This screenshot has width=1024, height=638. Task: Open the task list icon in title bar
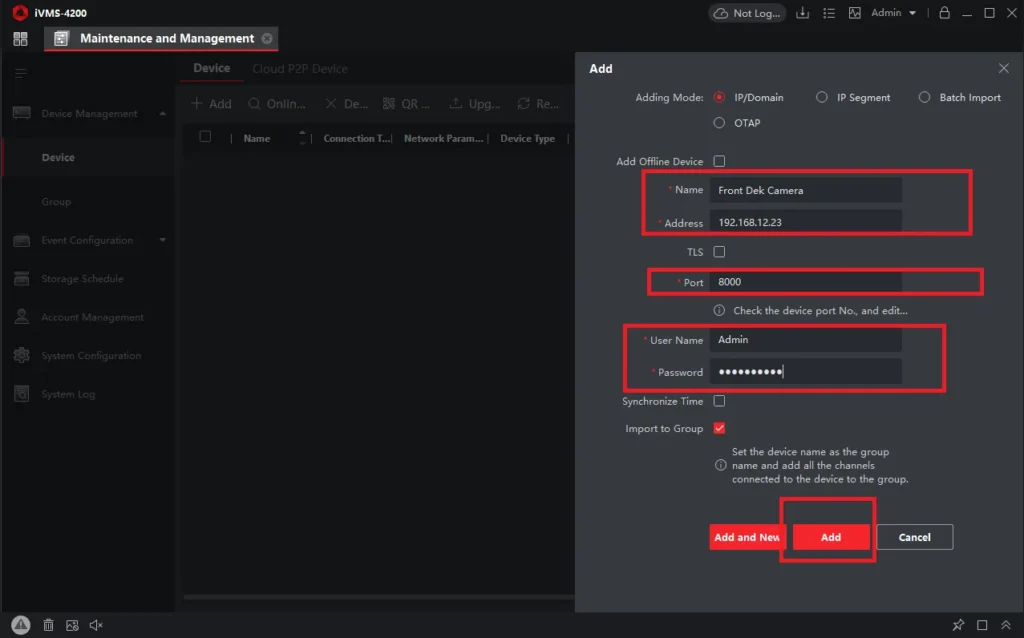829,13
